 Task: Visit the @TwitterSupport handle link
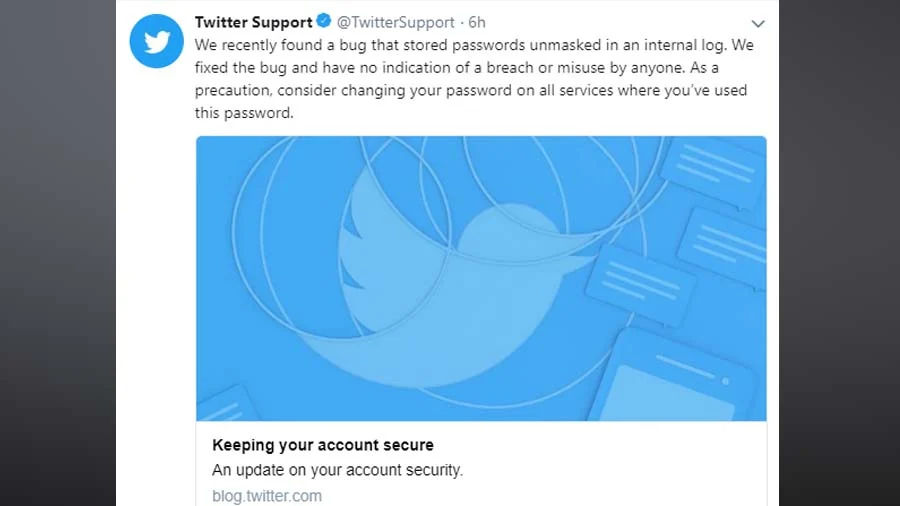coord(395,22)
